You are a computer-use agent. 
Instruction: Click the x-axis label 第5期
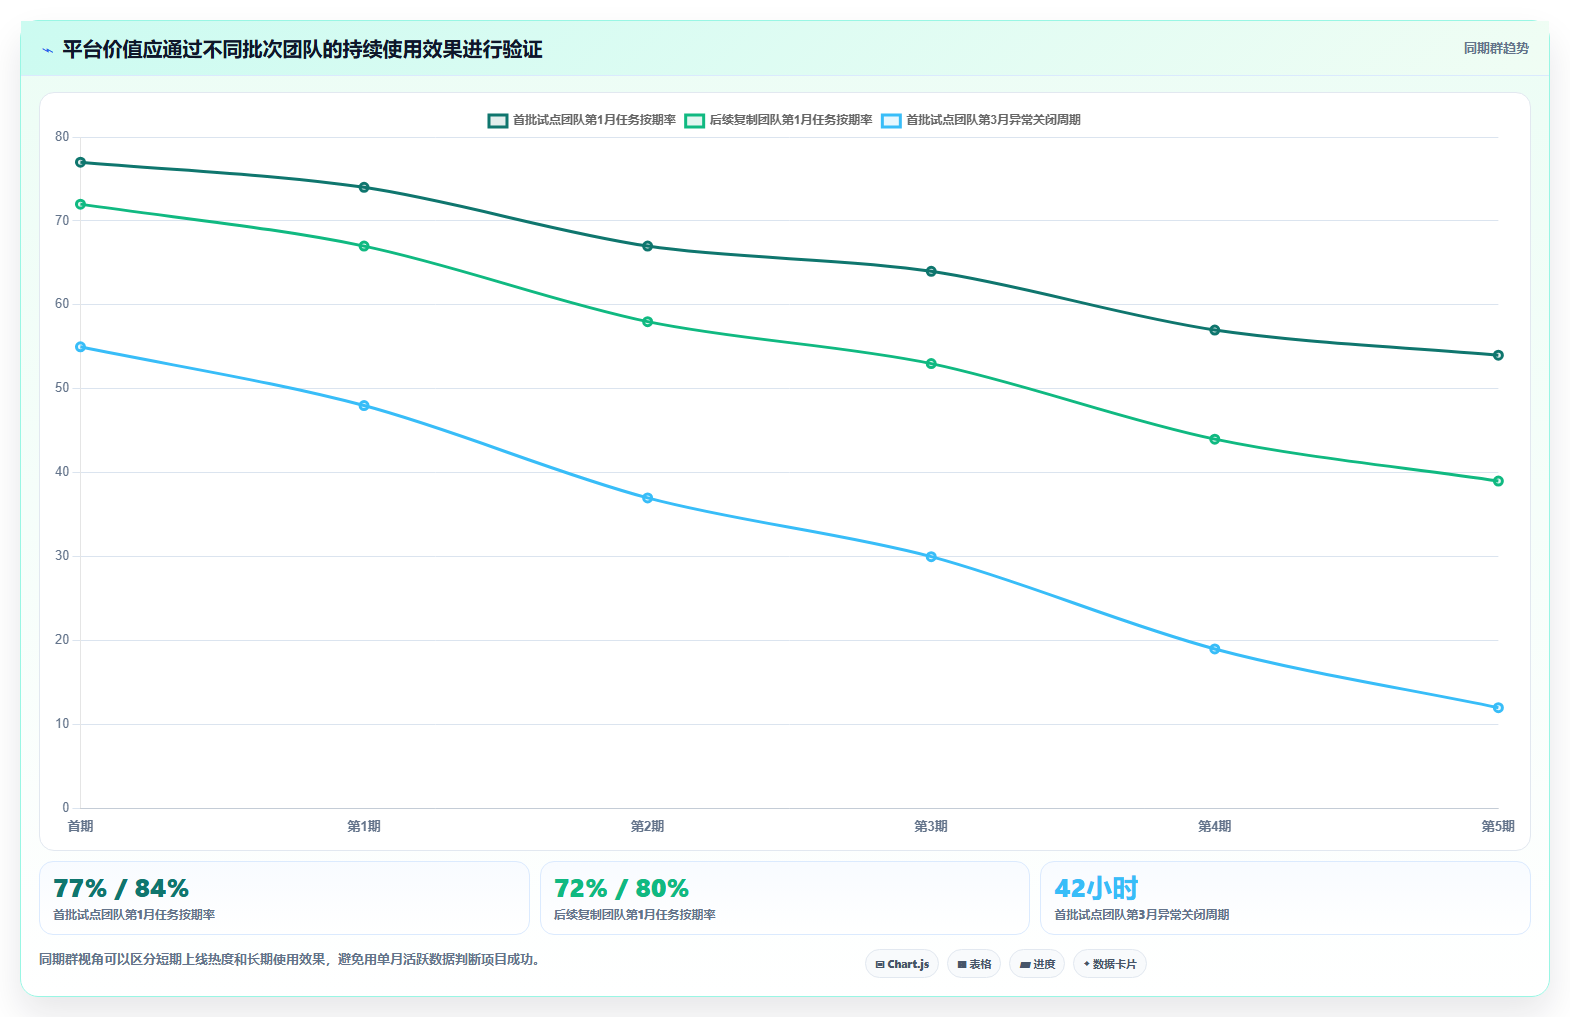(1498, 826)
